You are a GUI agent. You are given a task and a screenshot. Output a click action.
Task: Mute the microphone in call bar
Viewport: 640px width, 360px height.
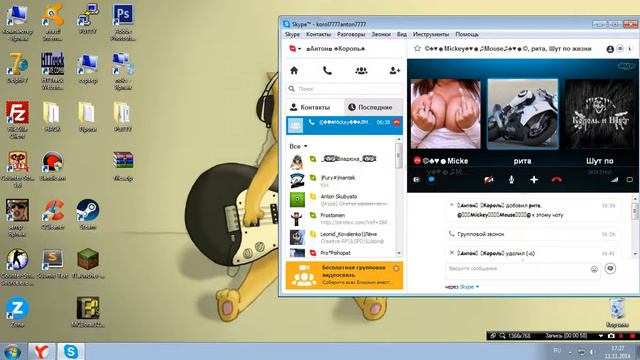(511, 180)
